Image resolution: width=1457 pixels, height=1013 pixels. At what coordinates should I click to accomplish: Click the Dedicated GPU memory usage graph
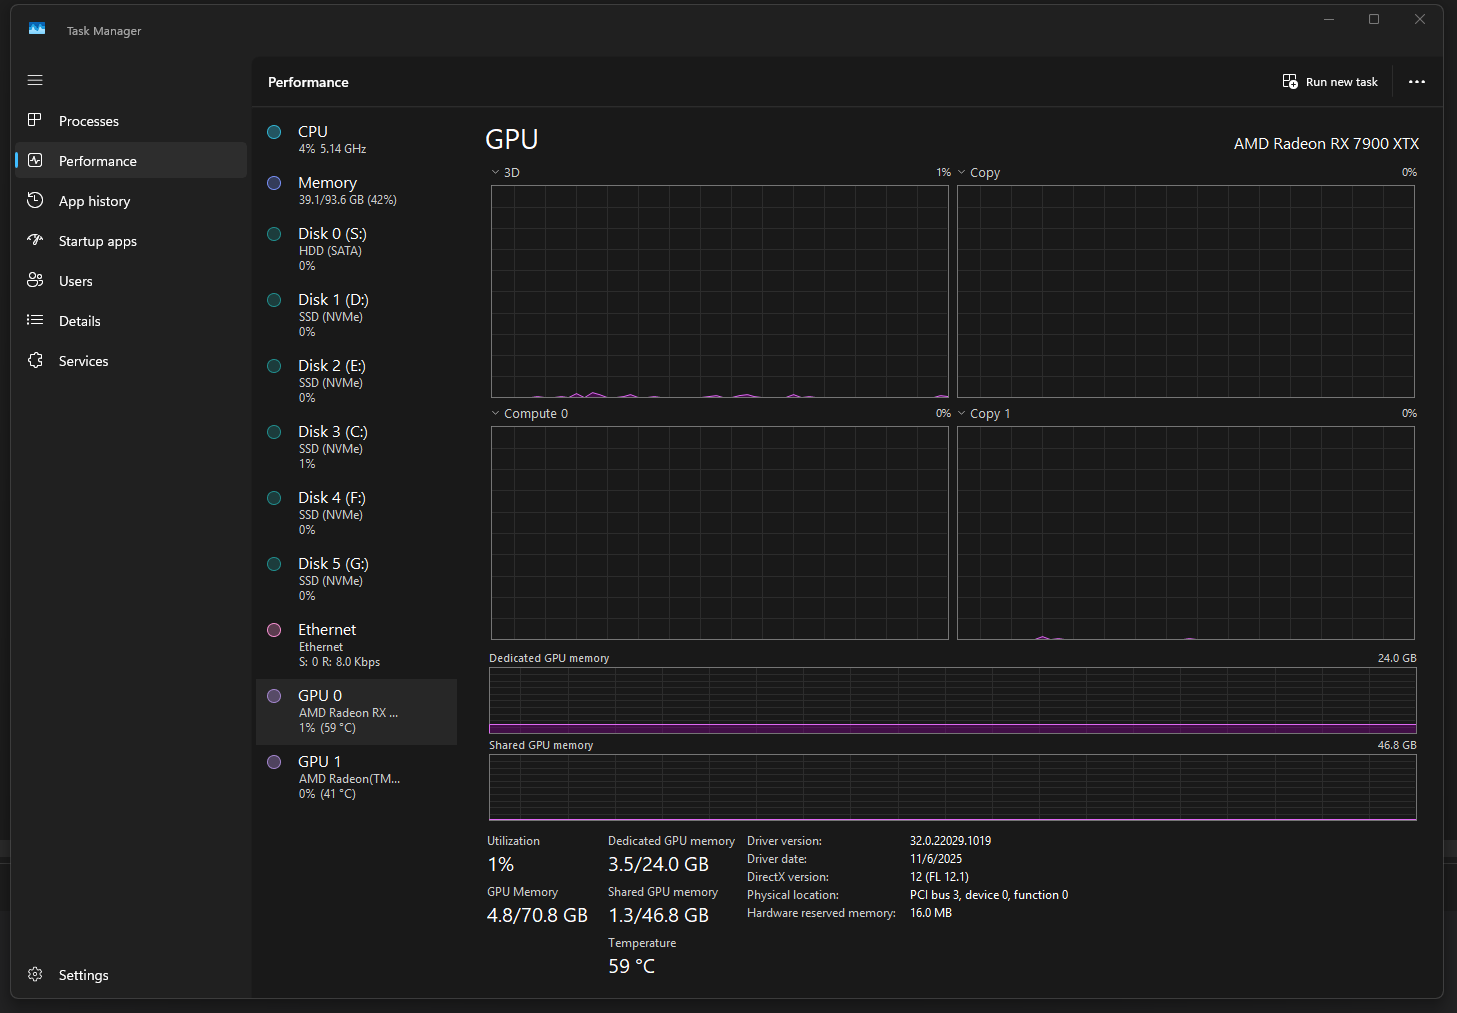(952, 700)
